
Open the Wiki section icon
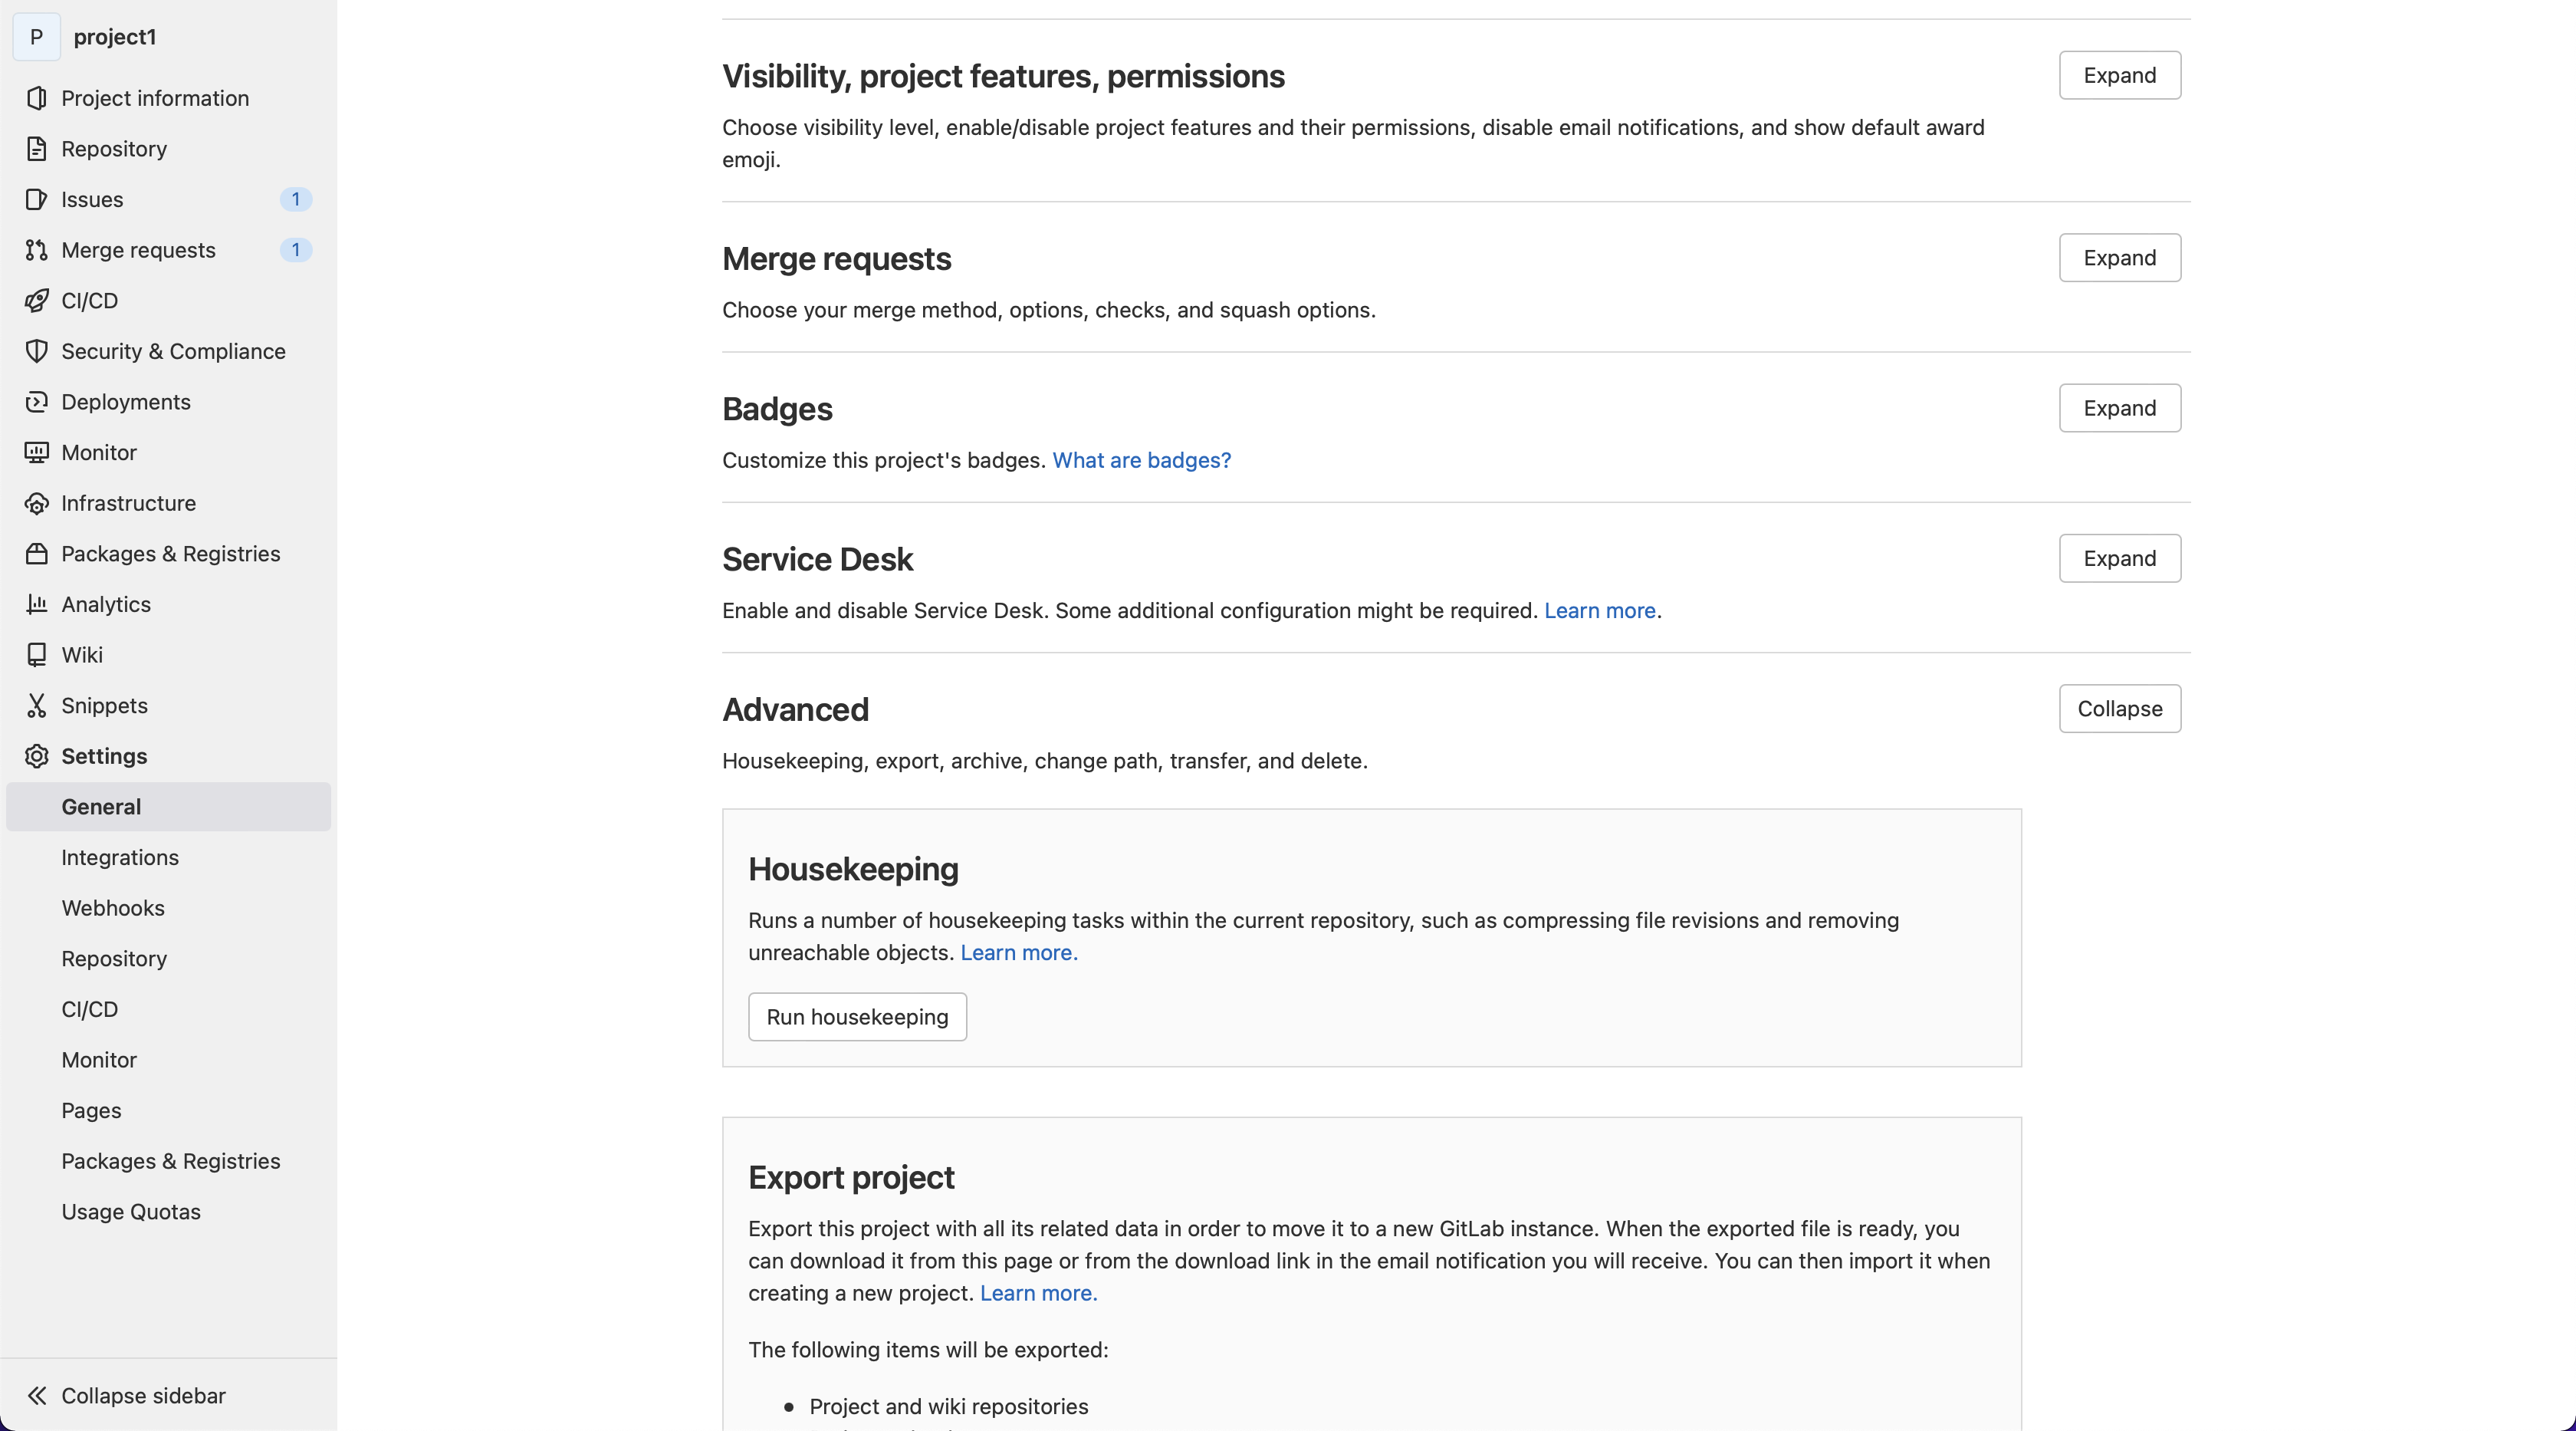click(x=36, y=654)
